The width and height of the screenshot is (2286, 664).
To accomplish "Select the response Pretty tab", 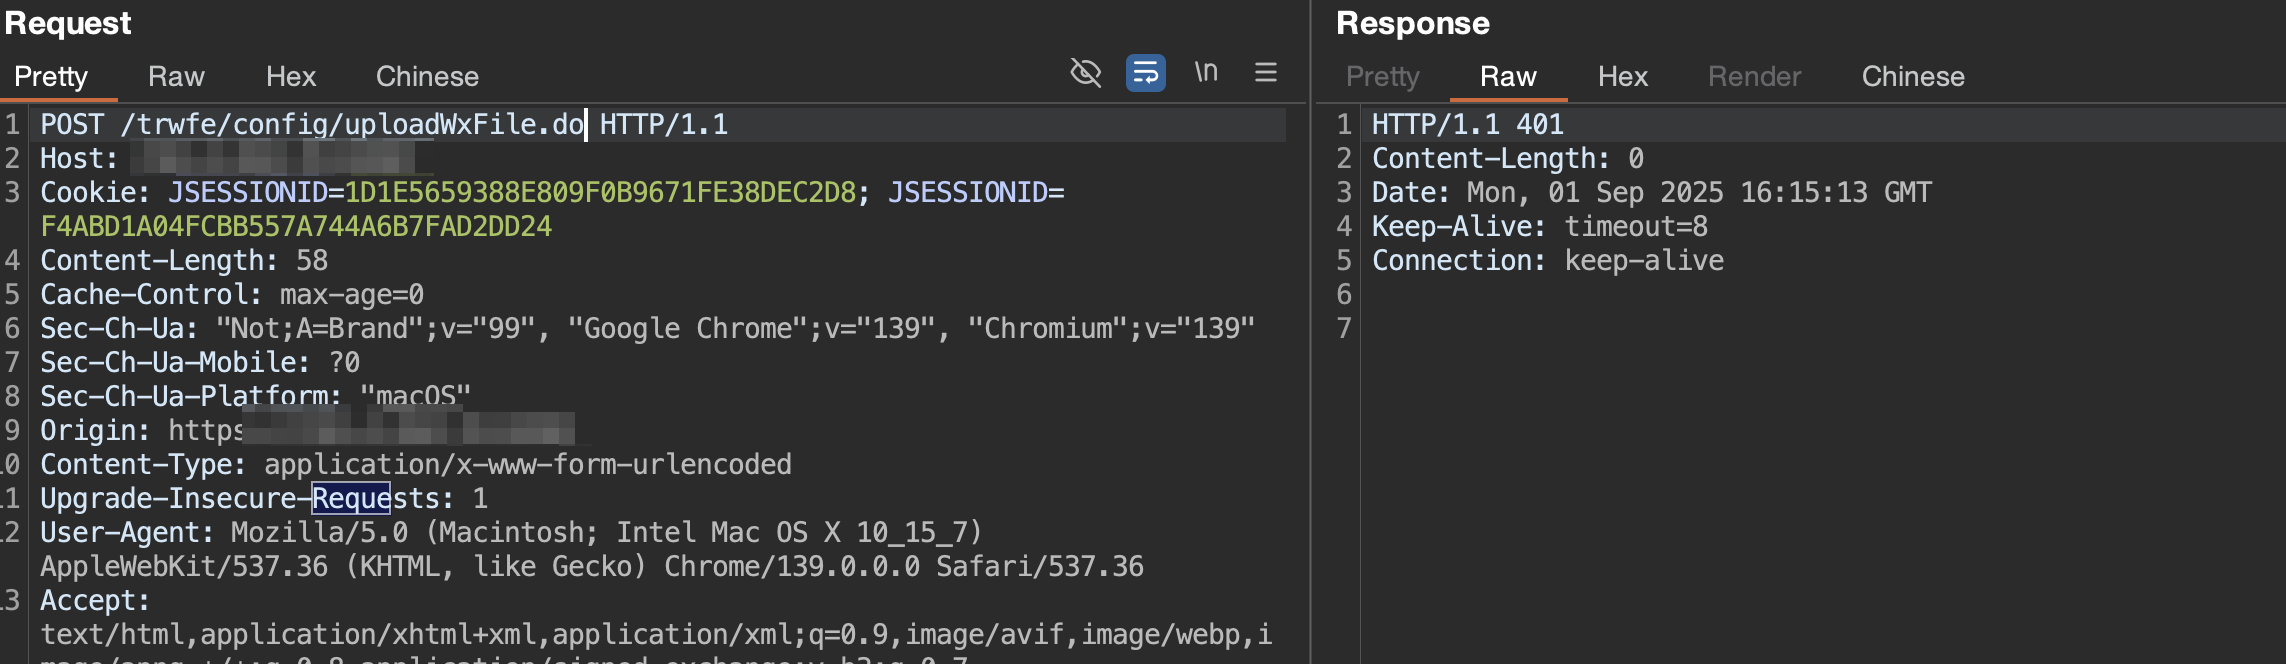I will pyautogui.click(x=1382, y=77).
